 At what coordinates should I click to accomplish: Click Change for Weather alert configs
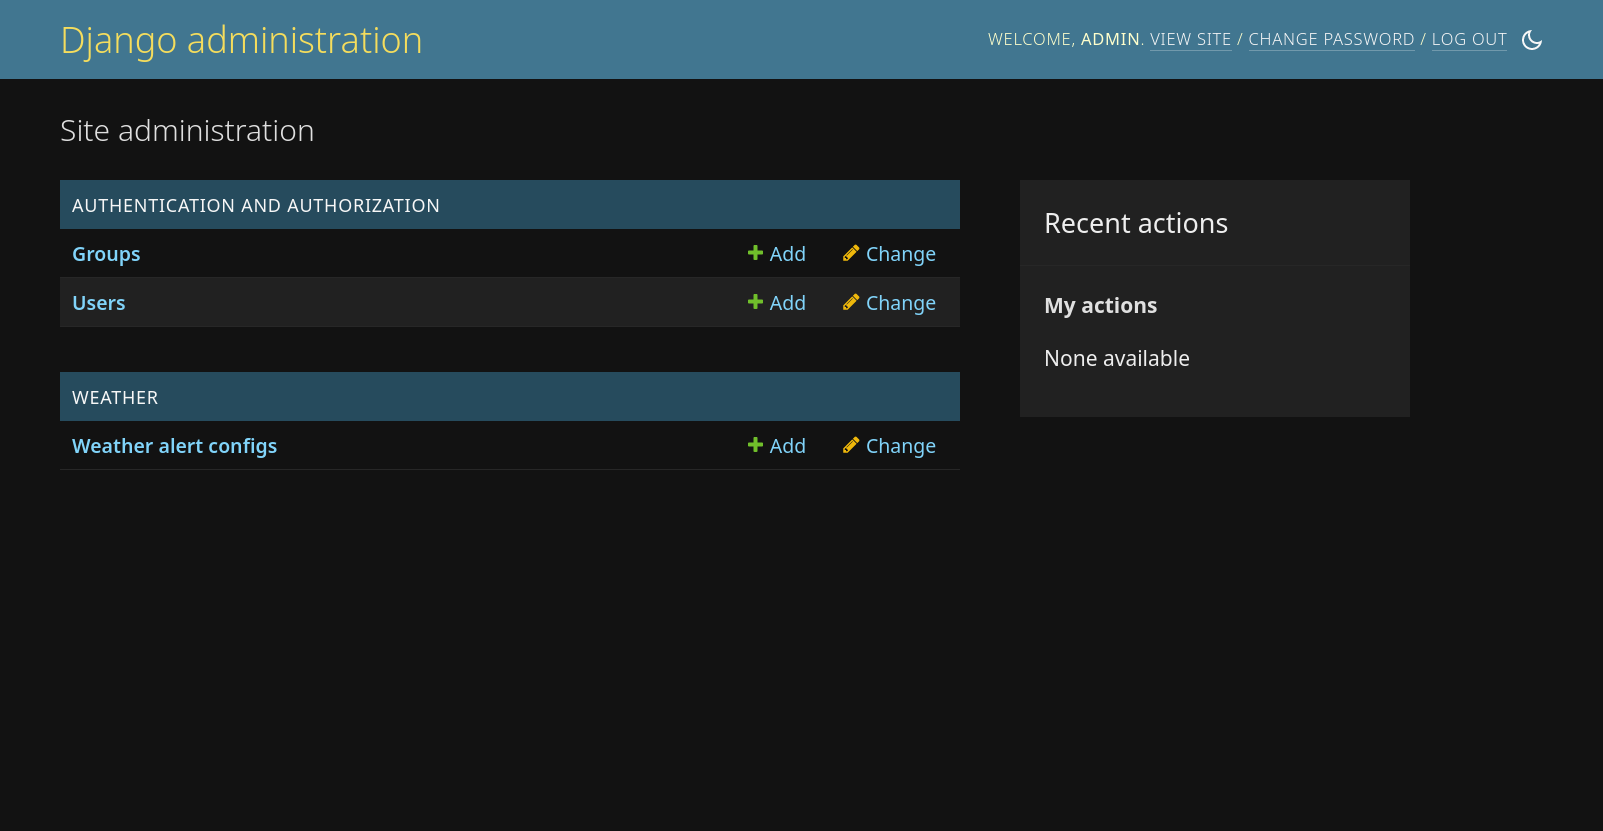pyautogui.click(x=889, y=446)
